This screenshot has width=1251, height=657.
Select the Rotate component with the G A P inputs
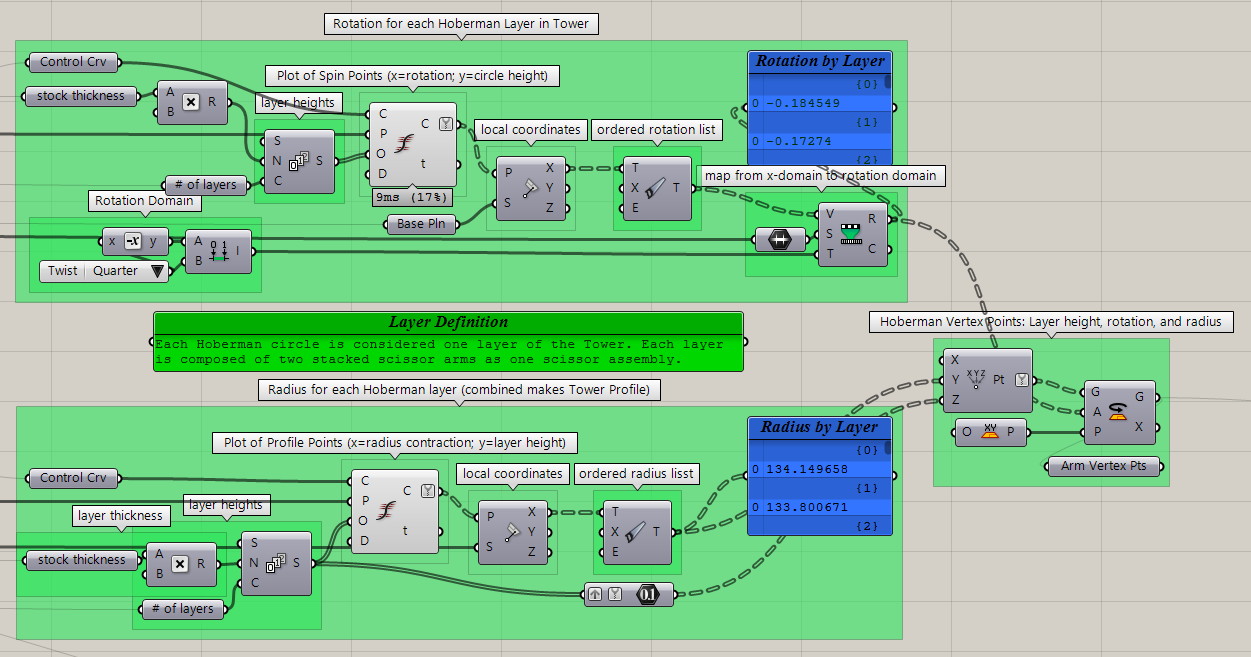1120,412
